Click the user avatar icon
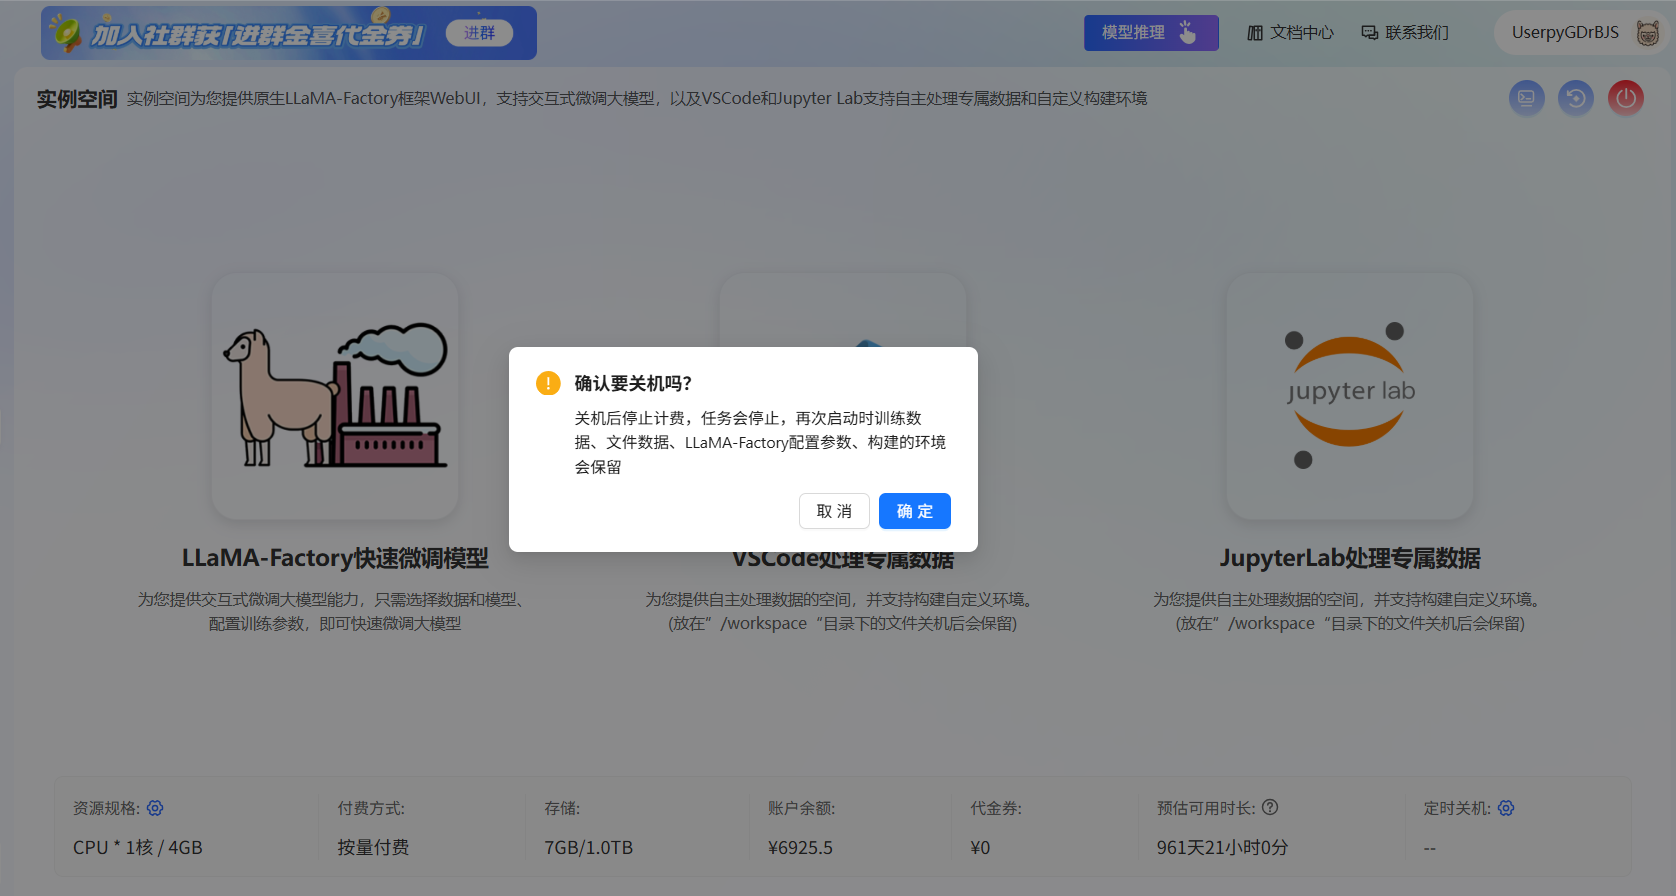Screen dimensions: 1676x896 (x=1648, y=33)
